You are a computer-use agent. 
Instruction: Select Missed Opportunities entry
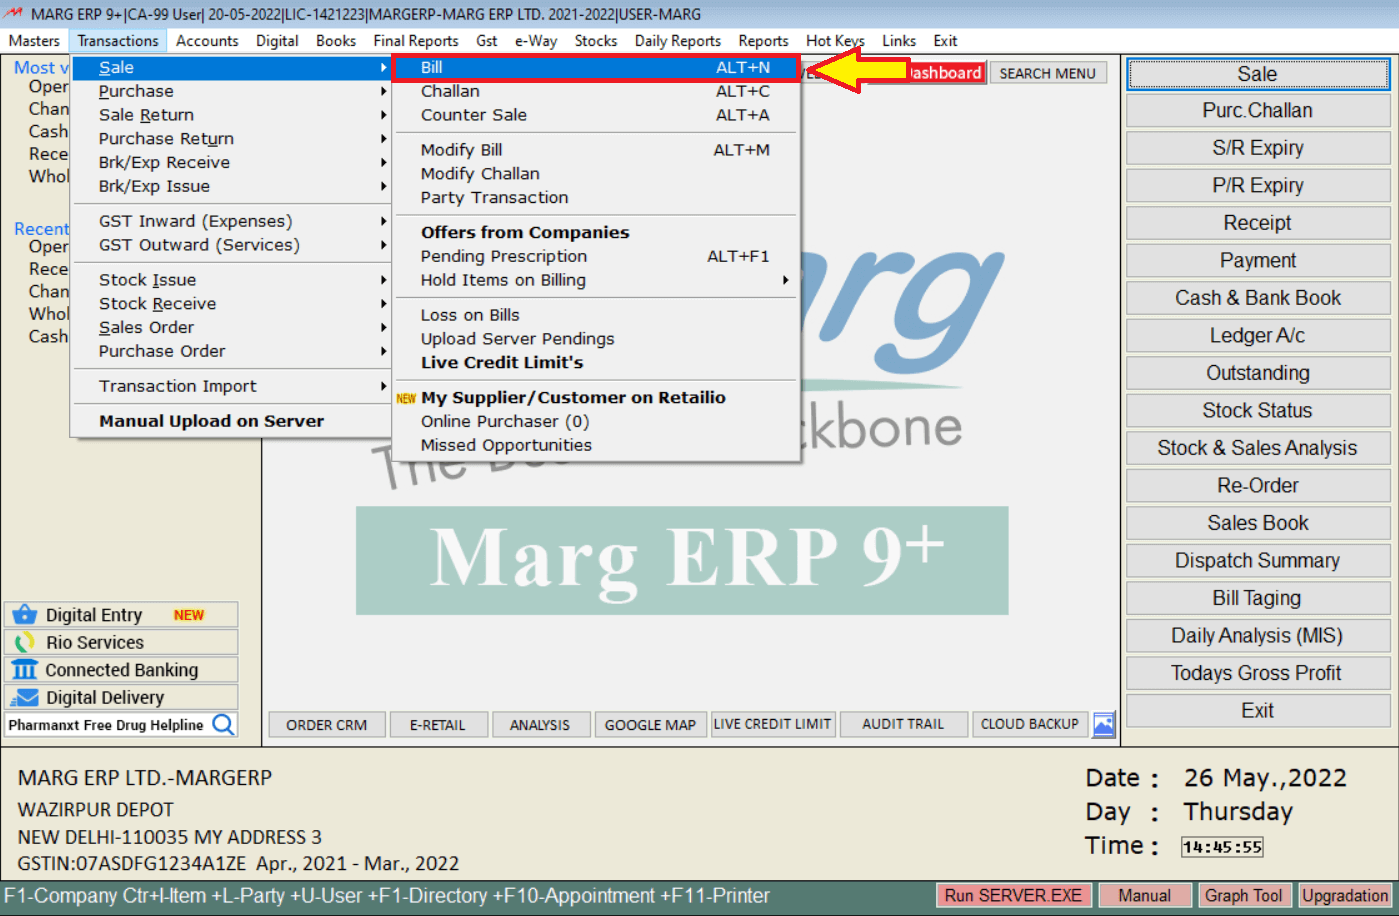(x=596, y=445)
